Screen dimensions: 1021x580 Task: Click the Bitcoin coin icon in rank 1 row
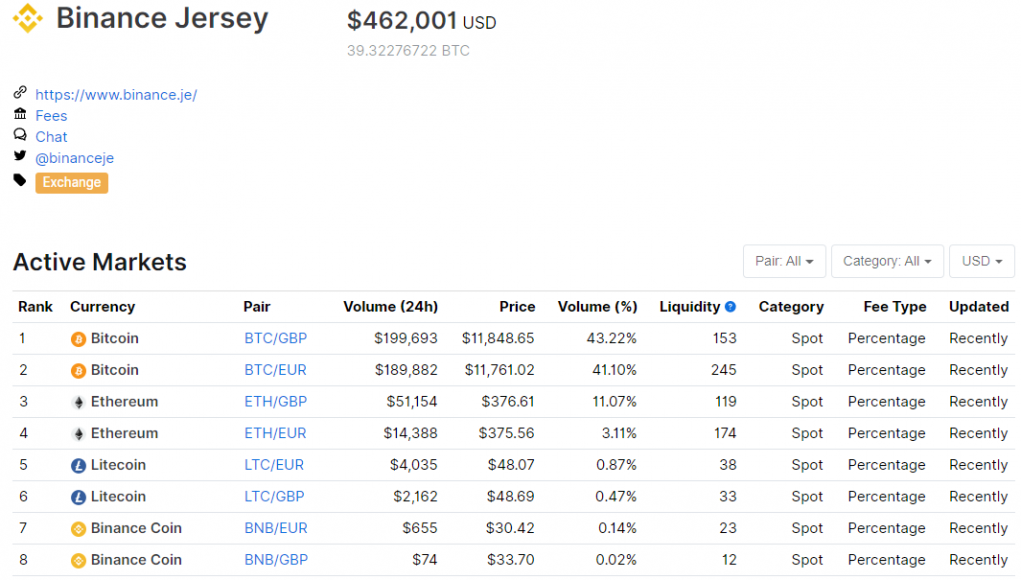coord(78,339)
